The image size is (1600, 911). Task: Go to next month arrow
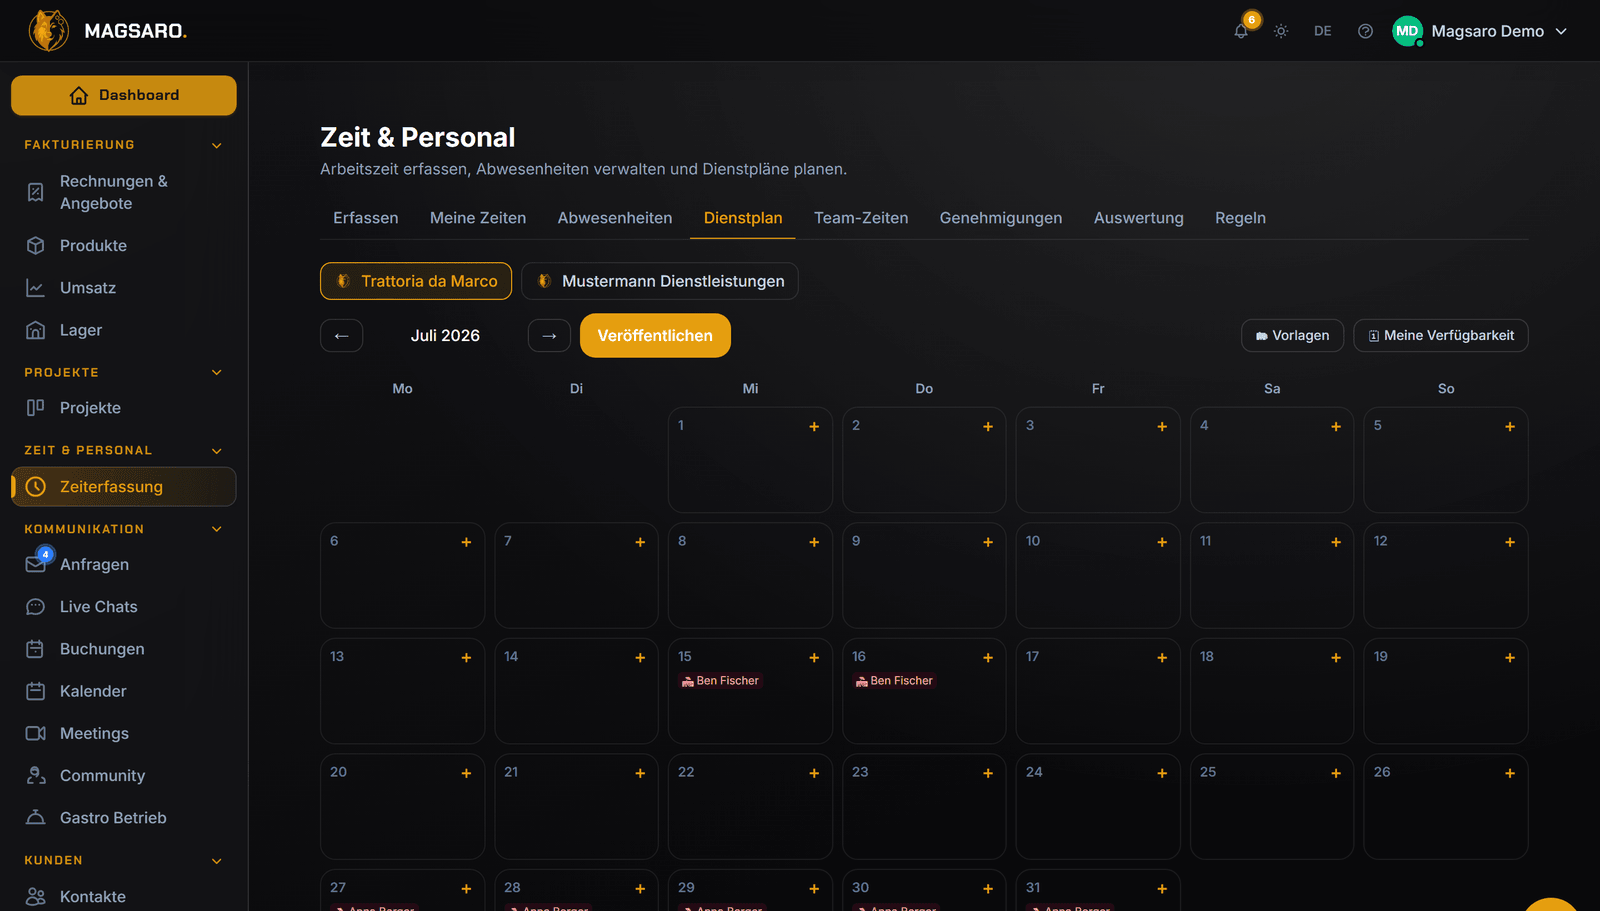(x=549, y=336)
